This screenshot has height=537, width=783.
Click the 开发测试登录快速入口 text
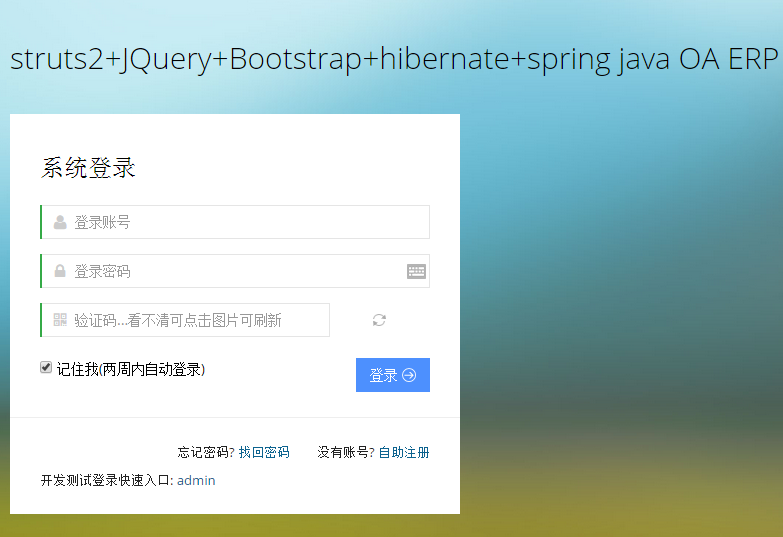click(x=107, y=481)
